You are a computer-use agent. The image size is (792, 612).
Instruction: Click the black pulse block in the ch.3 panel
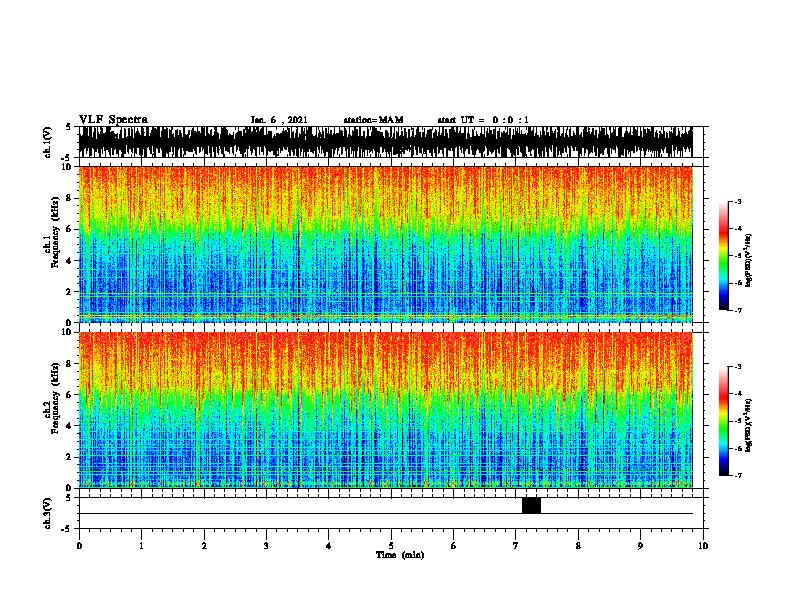(531, 505)
